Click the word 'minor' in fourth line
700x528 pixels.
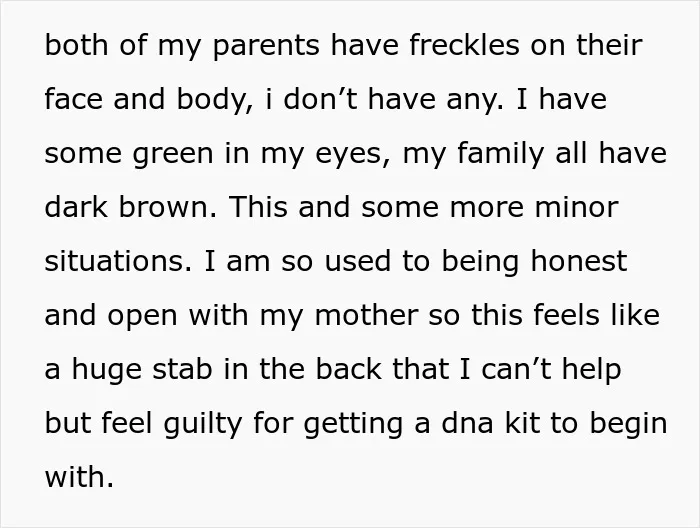click(577, 207)
